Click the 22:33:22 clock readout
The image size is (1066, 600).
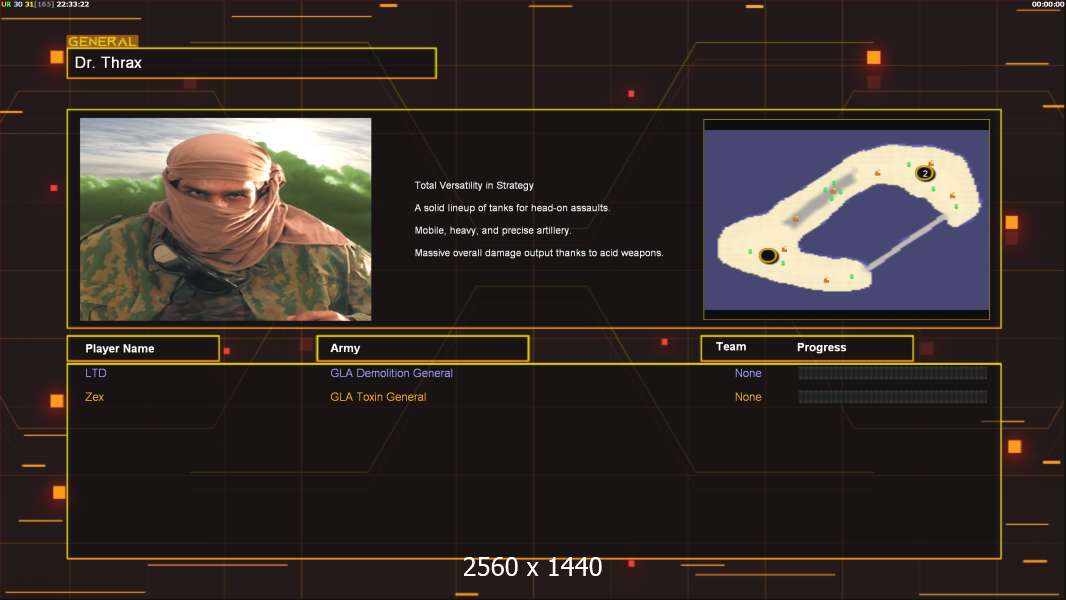[x=73, y=4]
